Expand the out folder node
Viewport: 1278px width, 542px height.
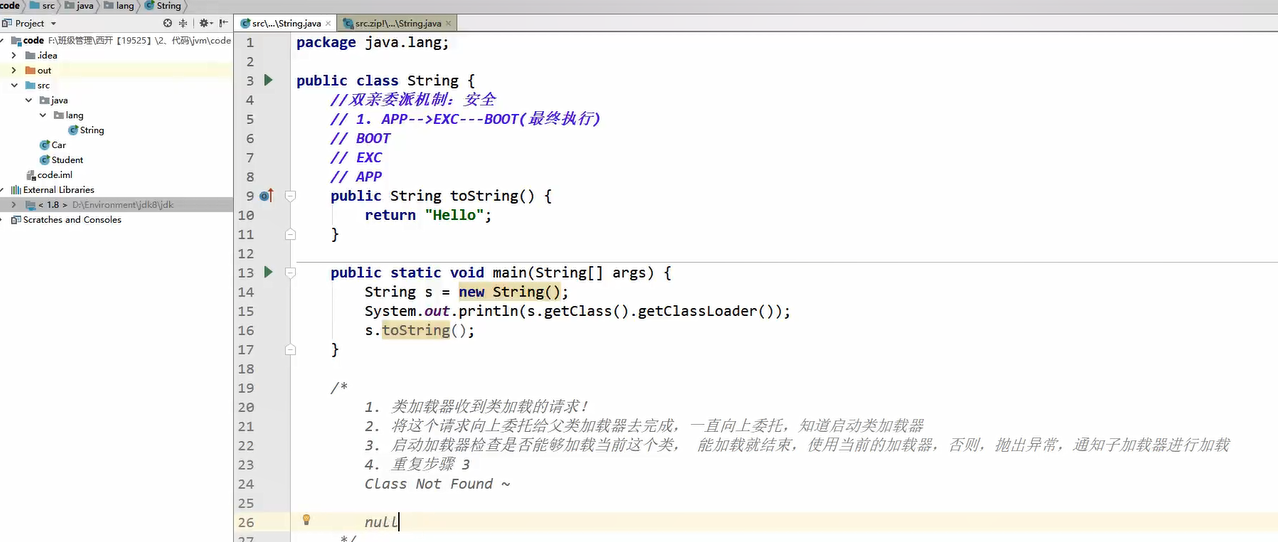click(14, 71)
